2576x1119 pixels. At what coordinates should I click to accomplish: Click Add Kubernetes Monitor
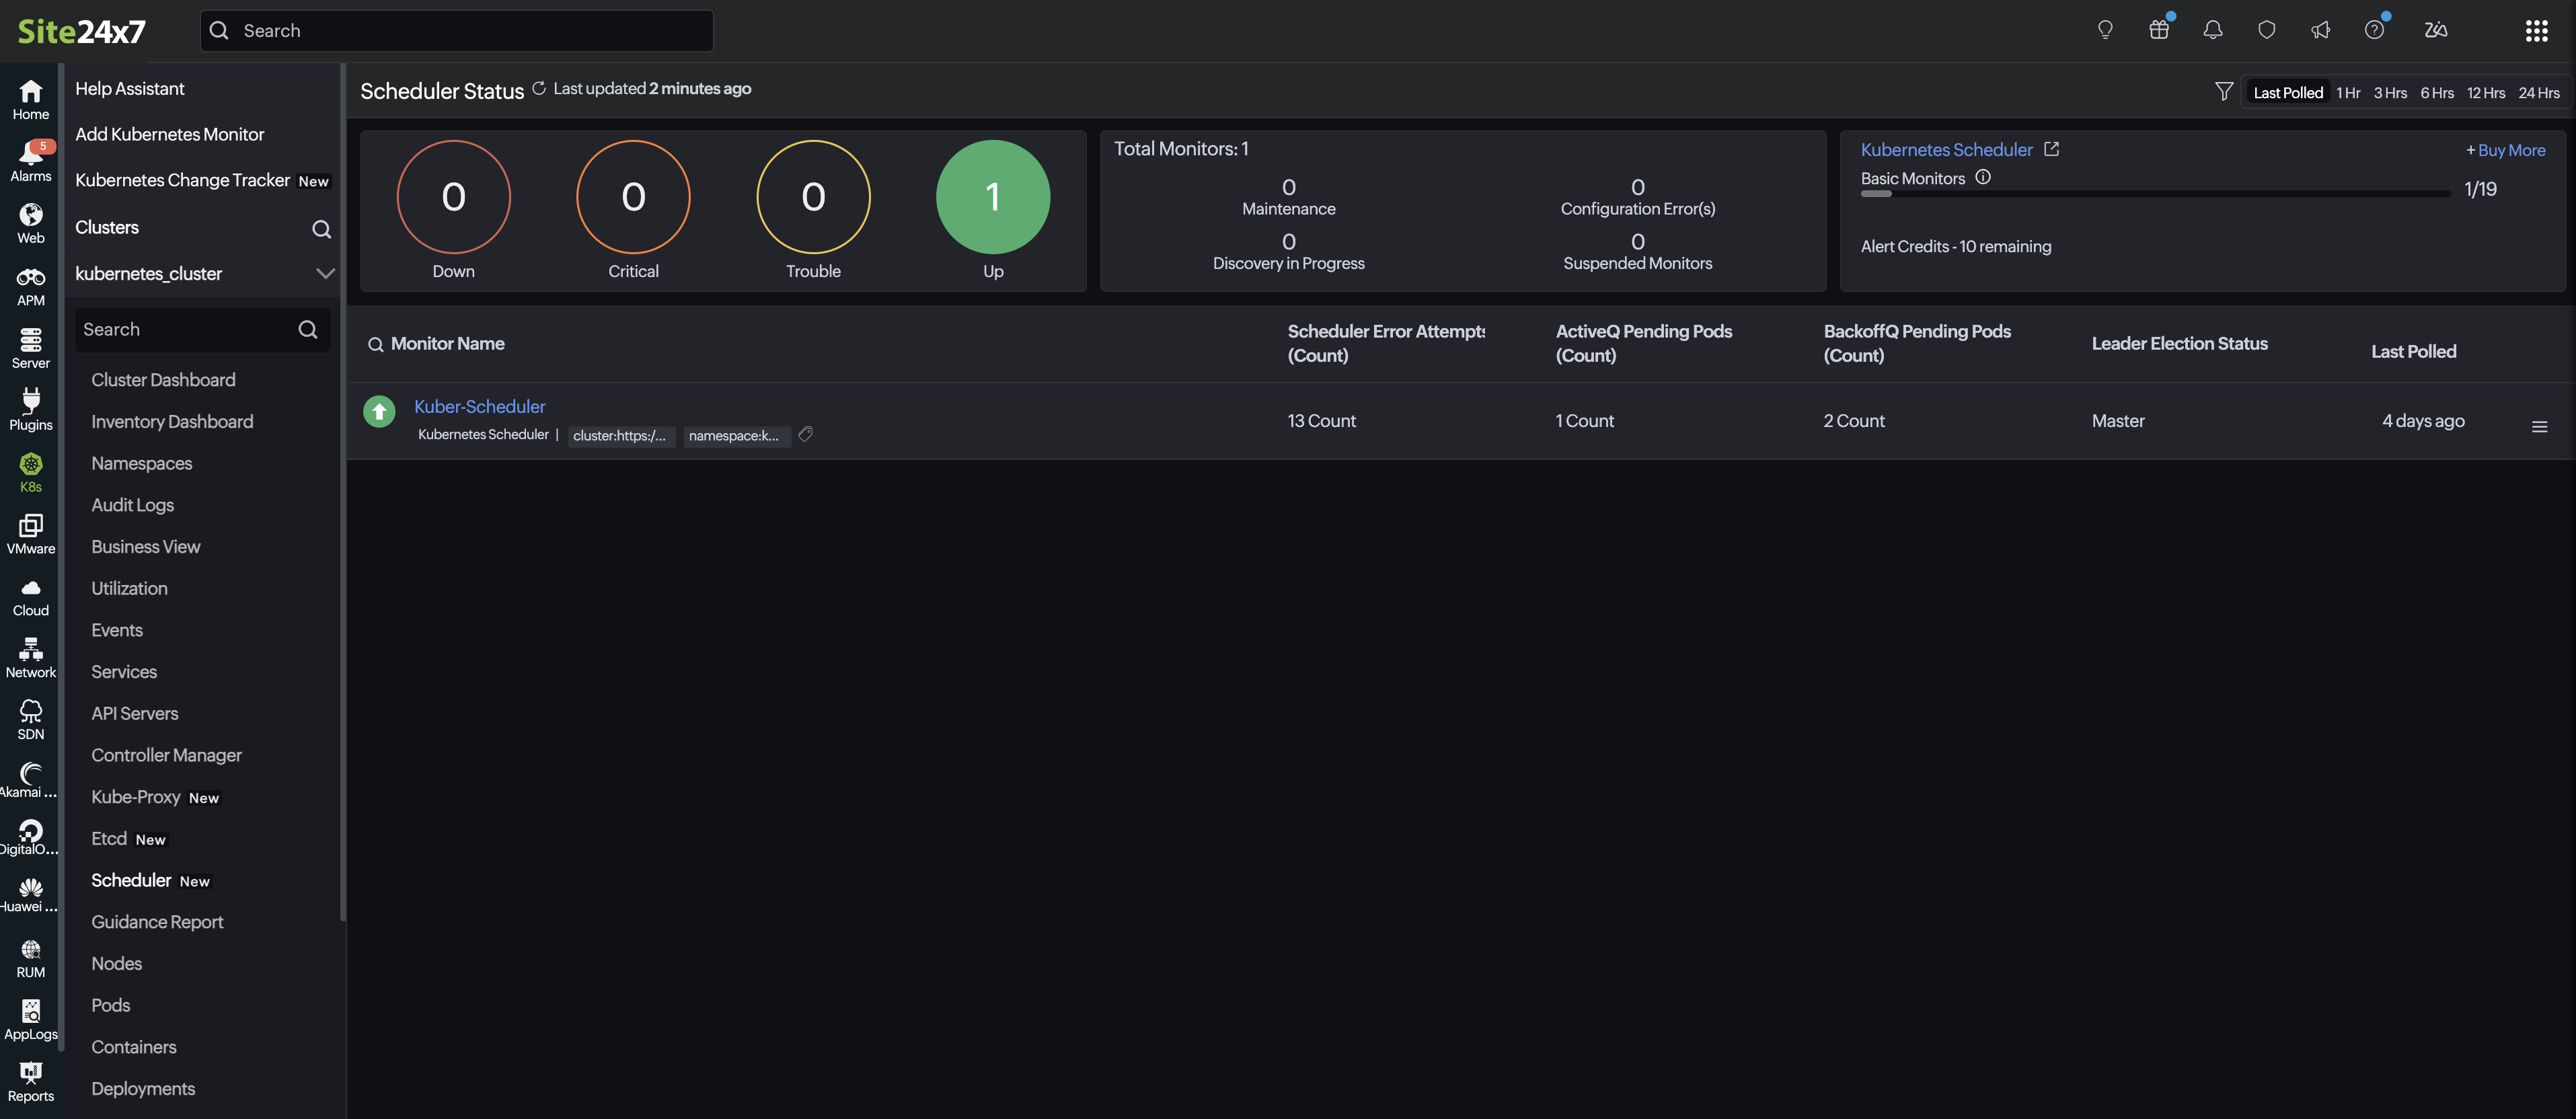170,134
